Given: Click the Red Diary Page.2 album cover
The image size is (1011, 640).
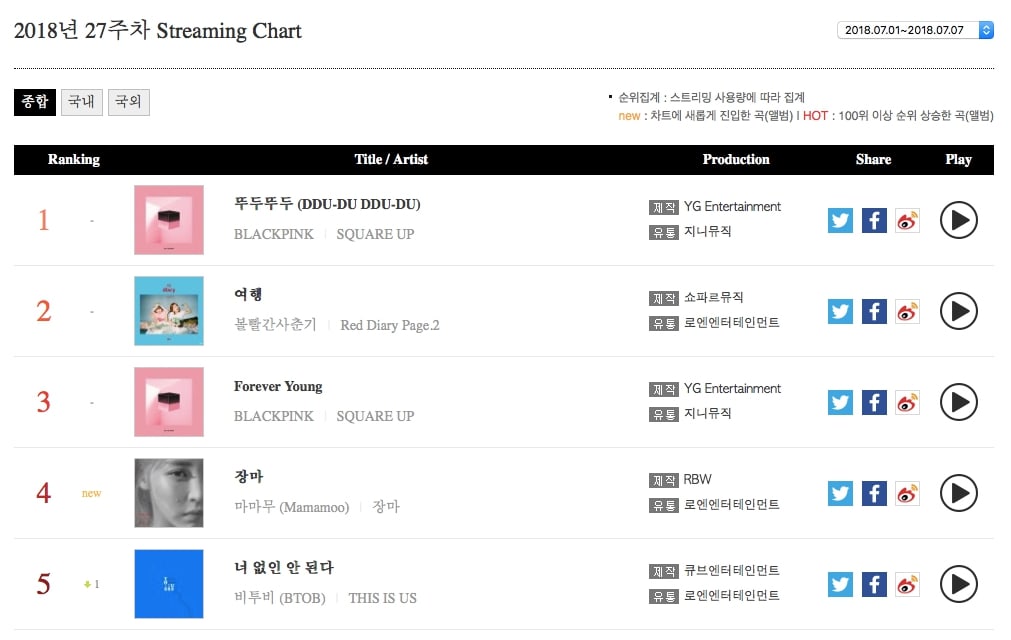Looking at the screenshot, I should click(169, 311).
